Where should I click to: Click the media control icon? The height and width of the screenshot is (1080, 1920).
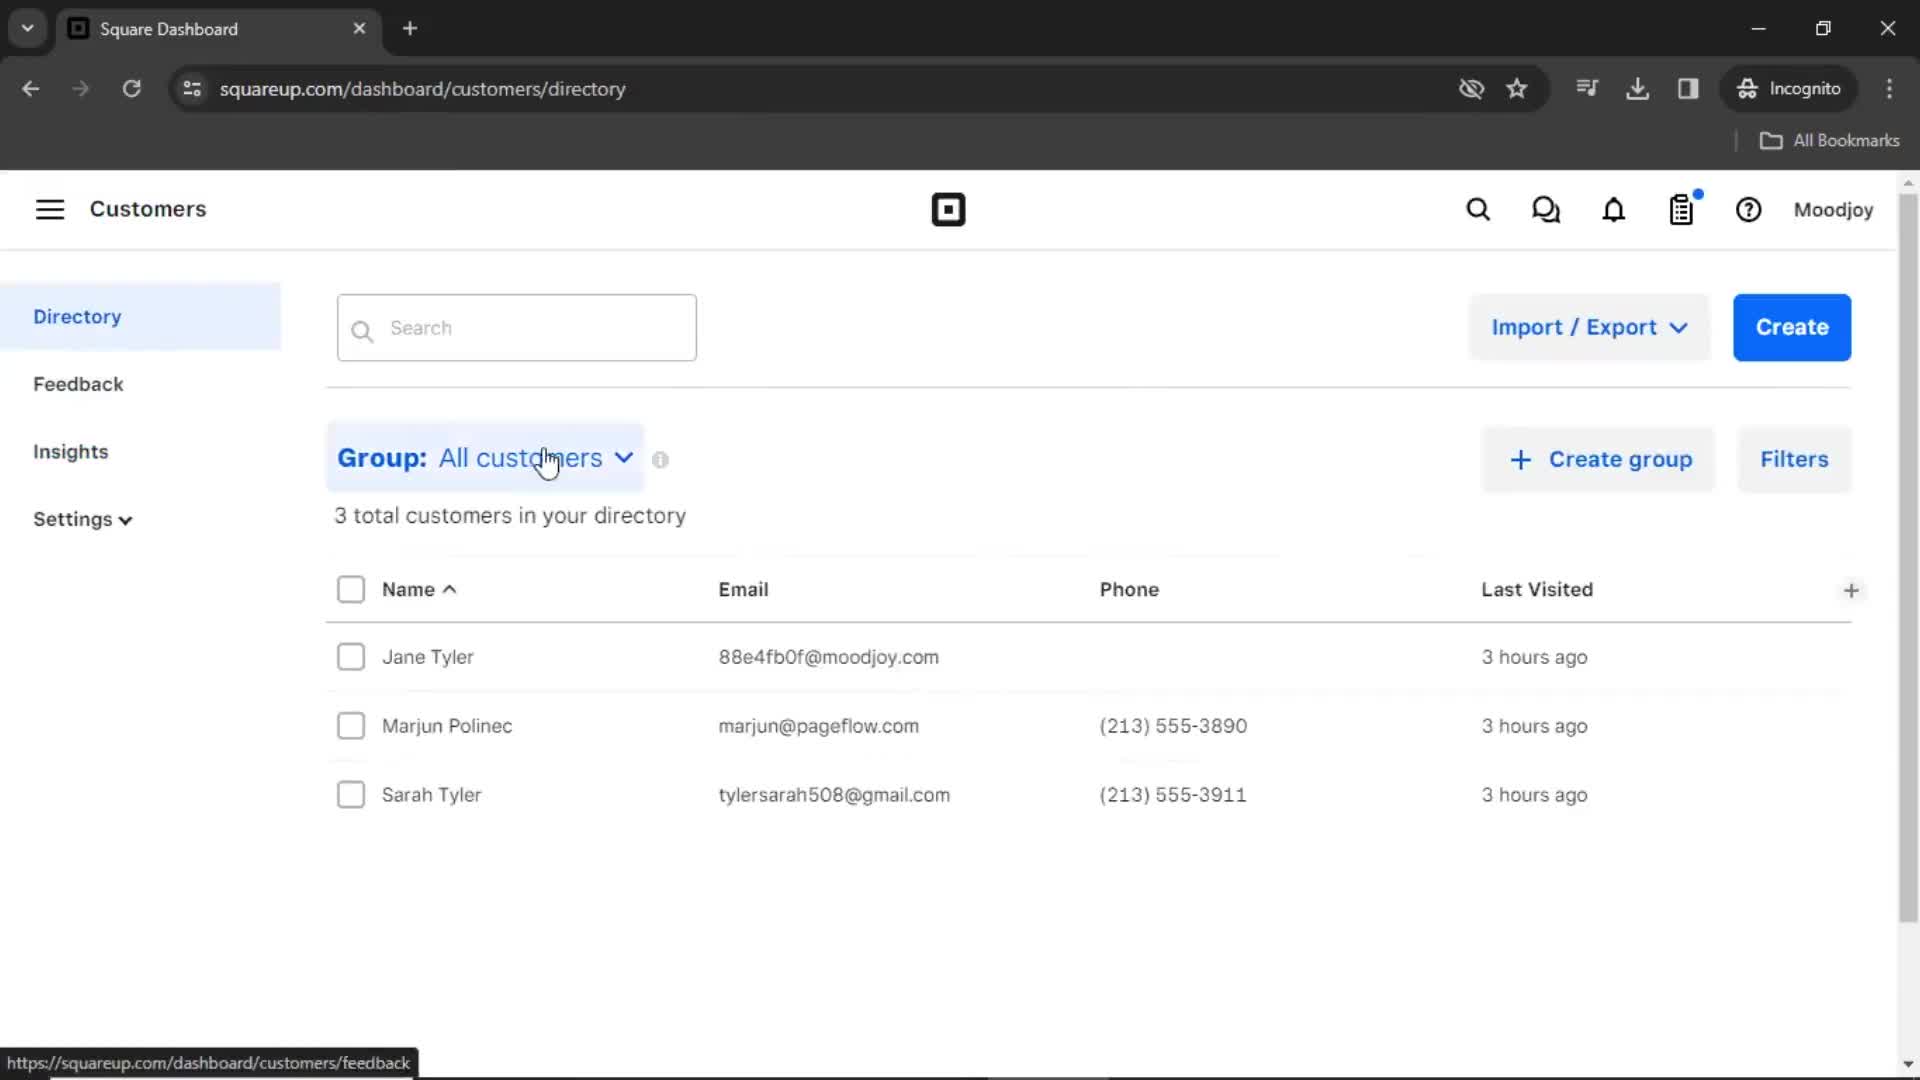click(1587, 89)
